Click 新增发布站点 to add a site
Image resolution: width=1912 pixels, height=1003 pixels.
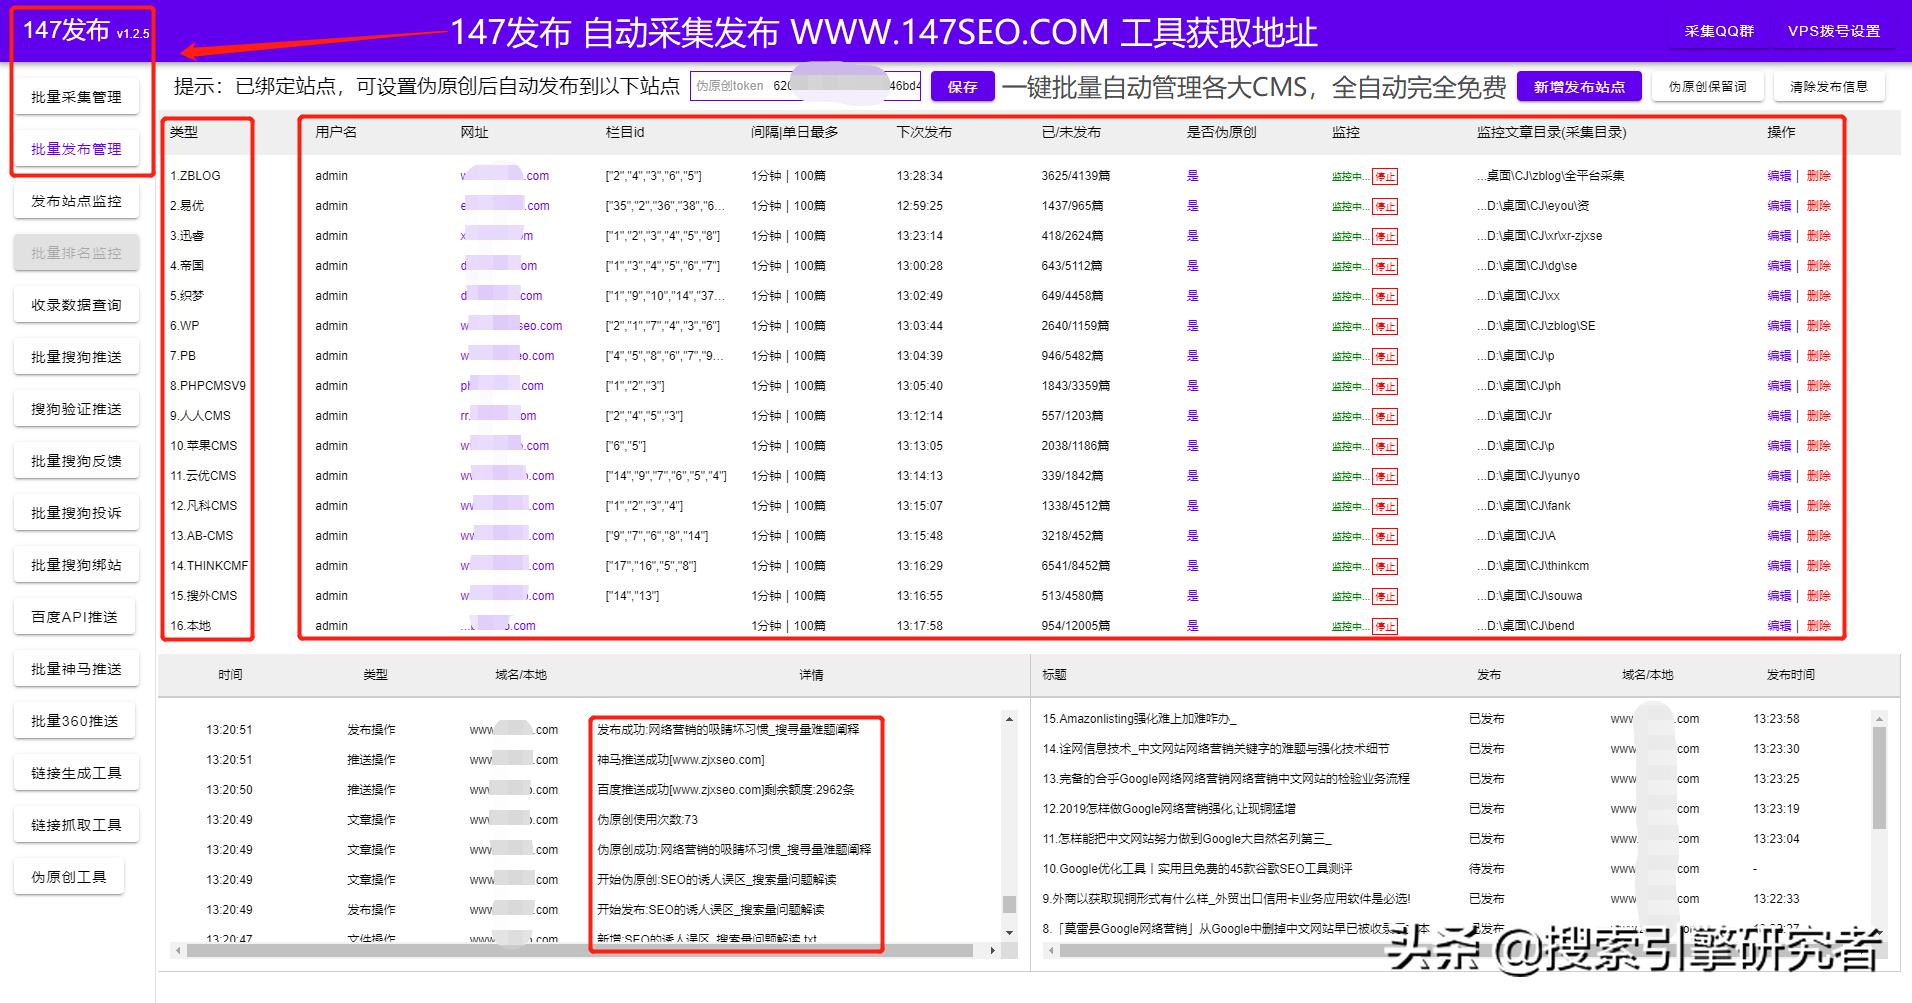(x=1578, y=86)
